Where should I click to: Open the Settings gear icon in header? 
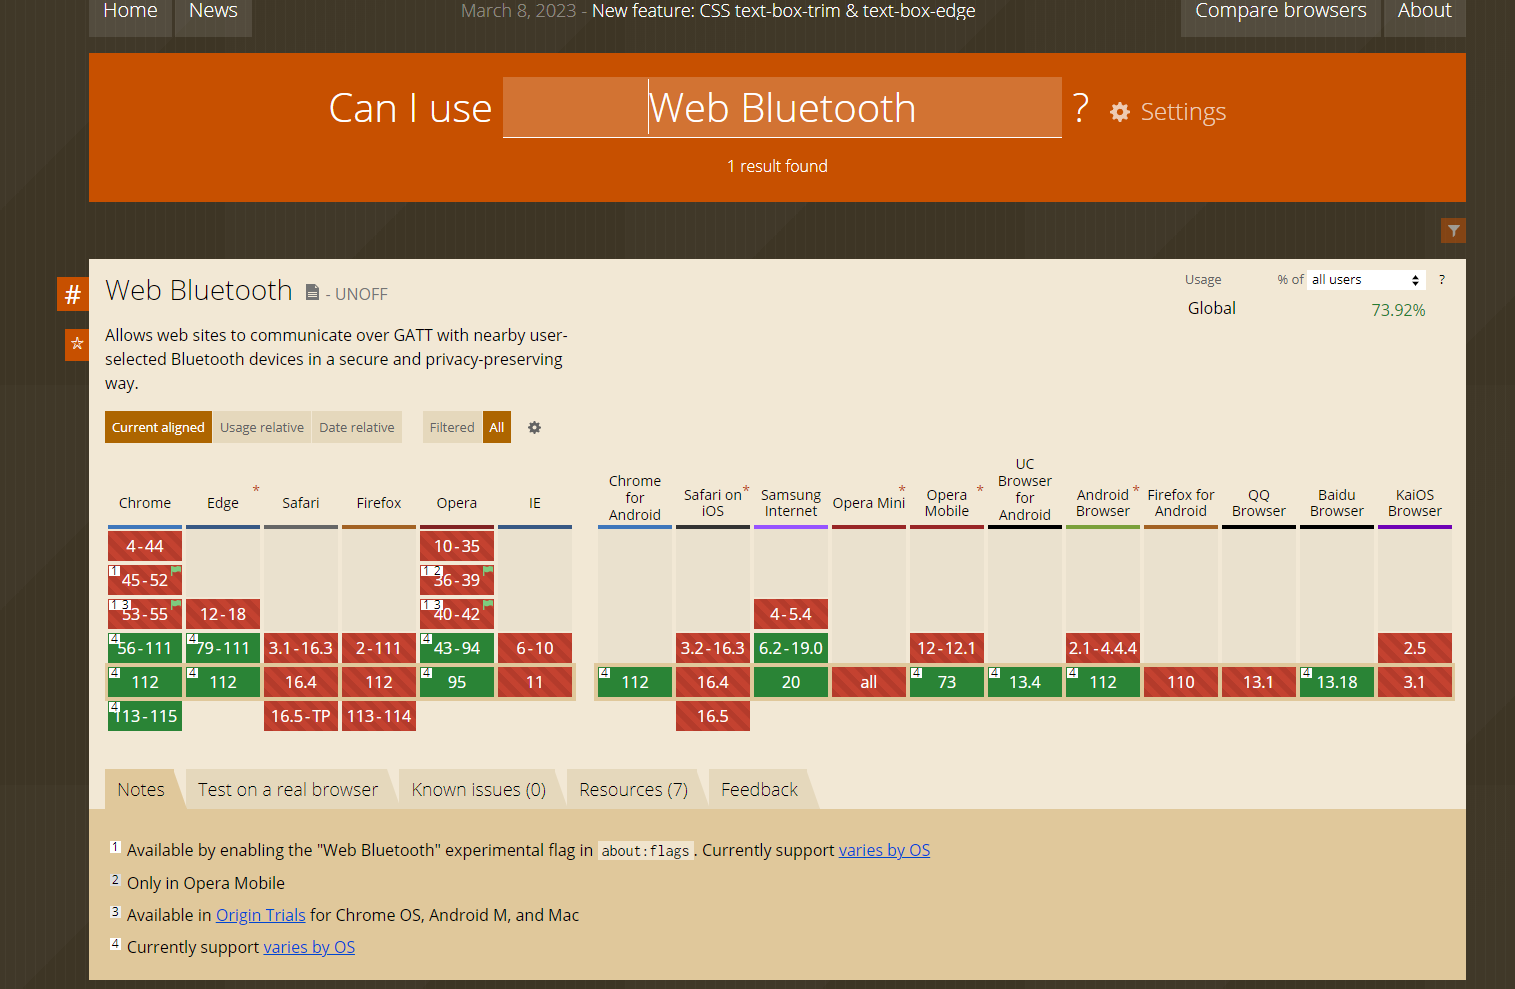point(1120,112)
